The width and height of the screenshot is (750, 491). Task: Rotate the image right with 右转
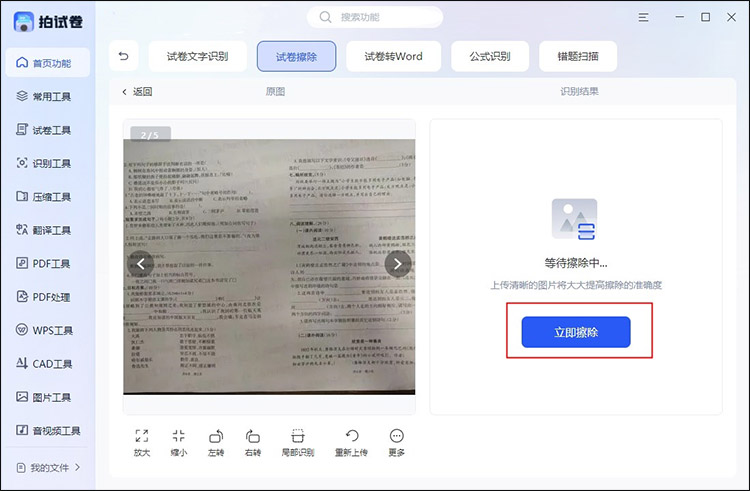coord(253,443)
